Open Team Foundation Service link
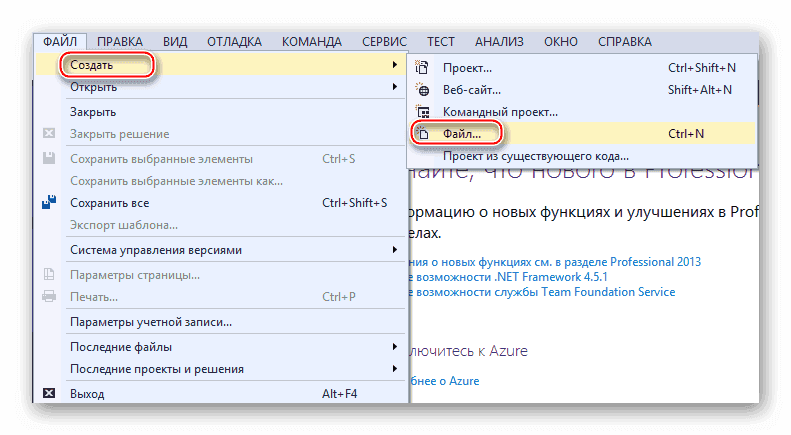 (541, 292)
